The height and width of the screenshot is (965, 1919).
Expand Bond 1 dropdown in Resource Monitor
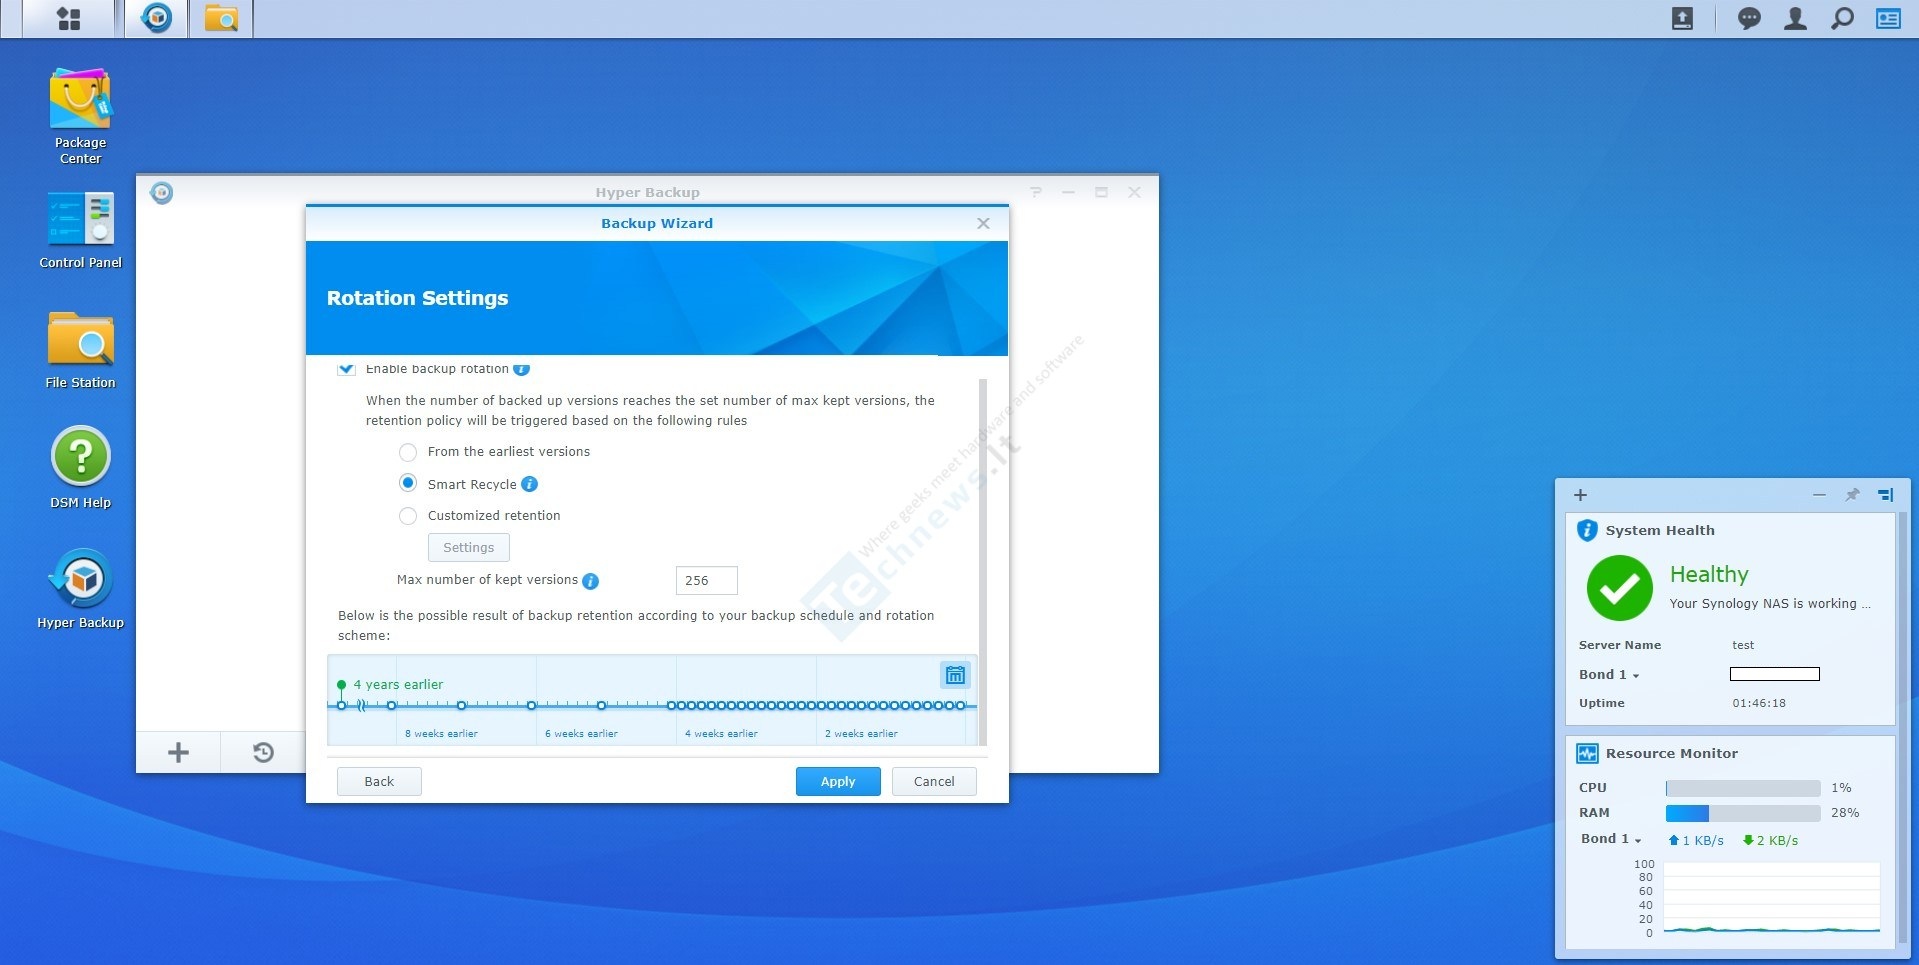(1610, 839)
